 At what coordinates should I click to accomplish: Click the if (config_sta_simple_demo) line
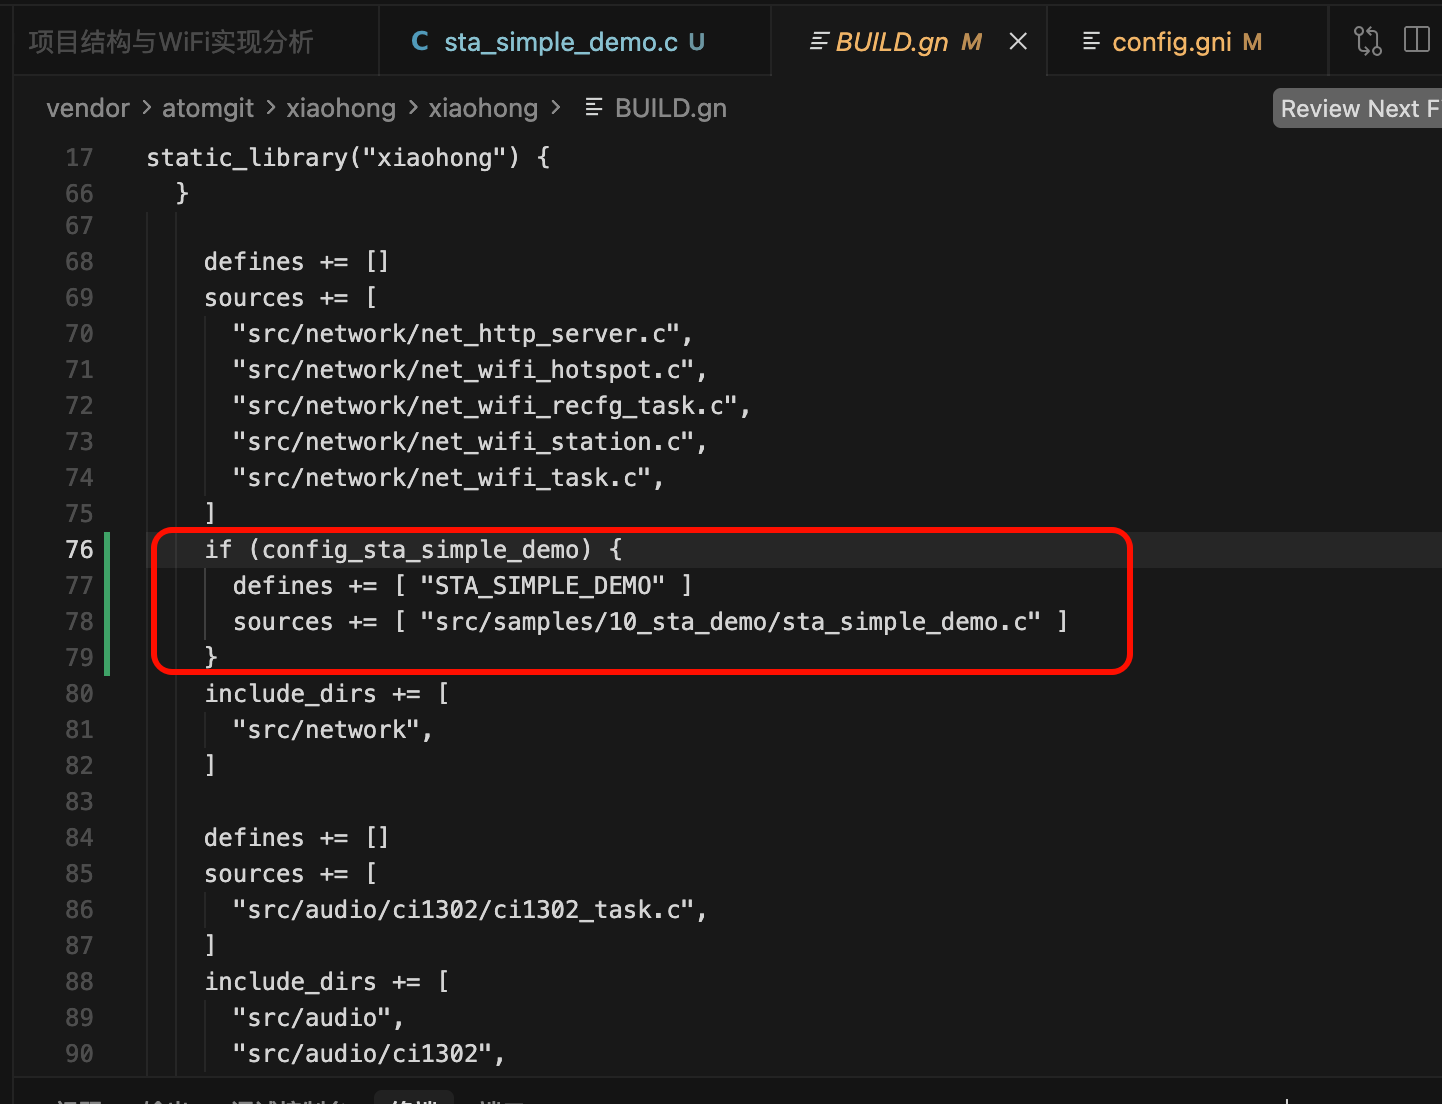pyautogui.click(x=413, y=549)
